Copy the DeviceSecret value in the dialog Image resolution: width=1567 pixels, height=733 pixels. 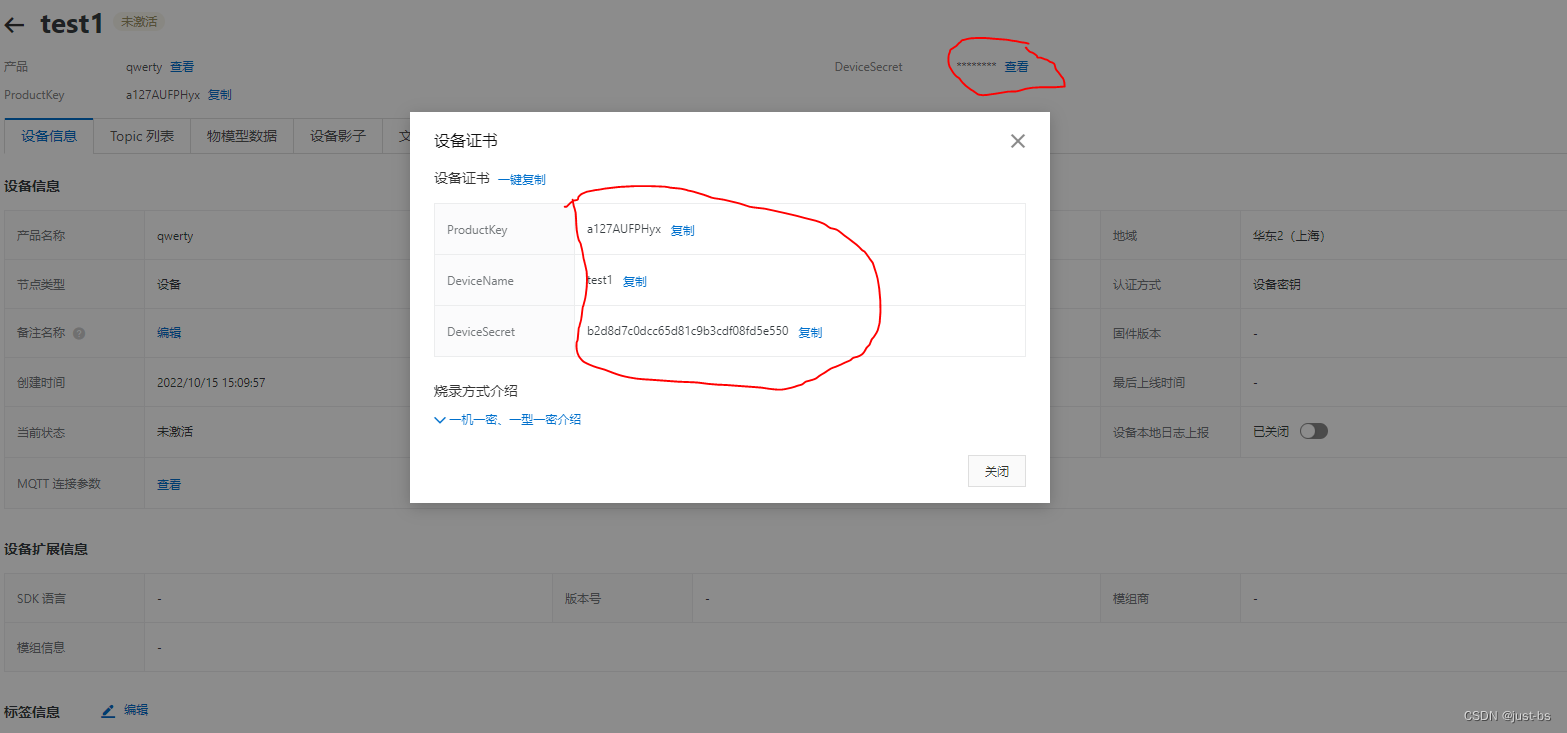pyautogui.click(x=810, y=332)
